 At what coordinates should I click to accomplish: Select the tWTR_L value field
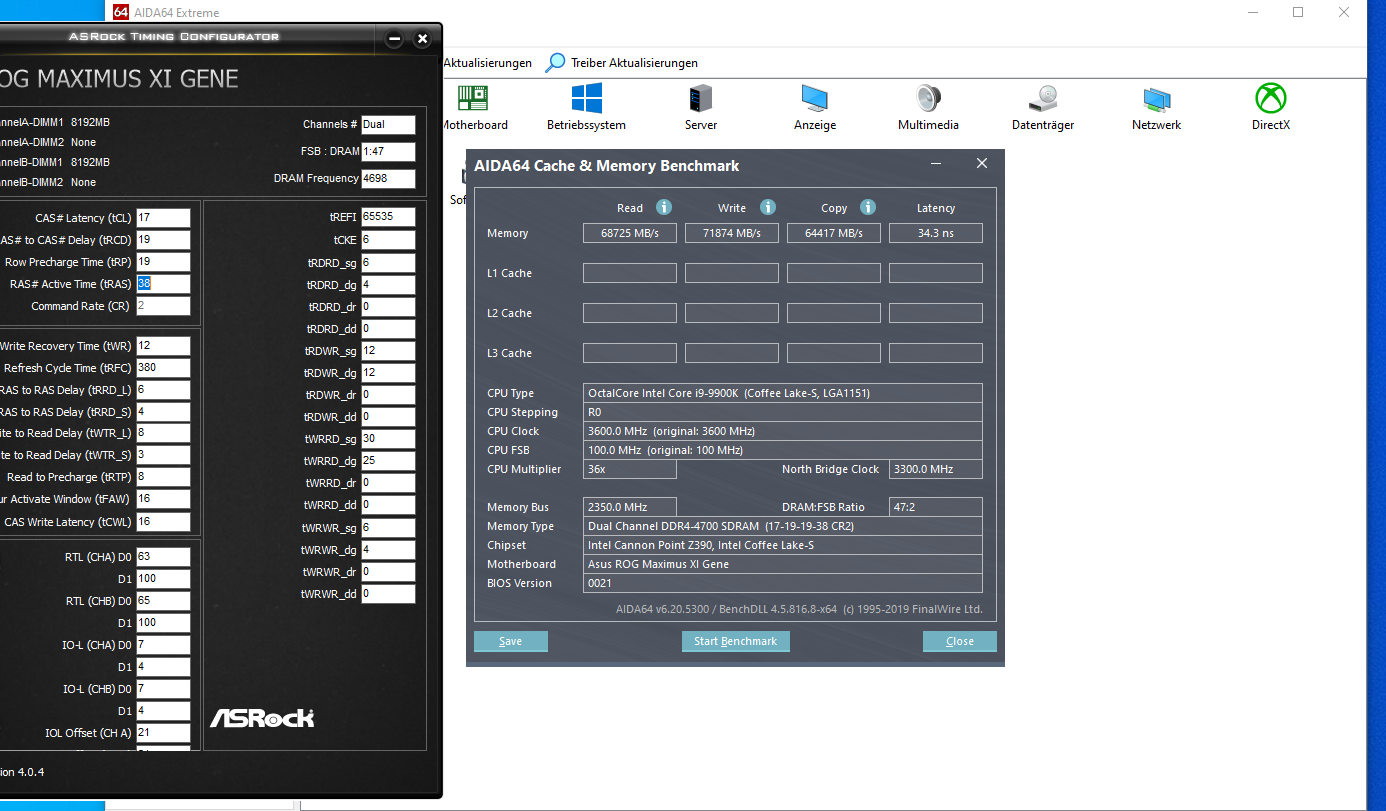163,433
